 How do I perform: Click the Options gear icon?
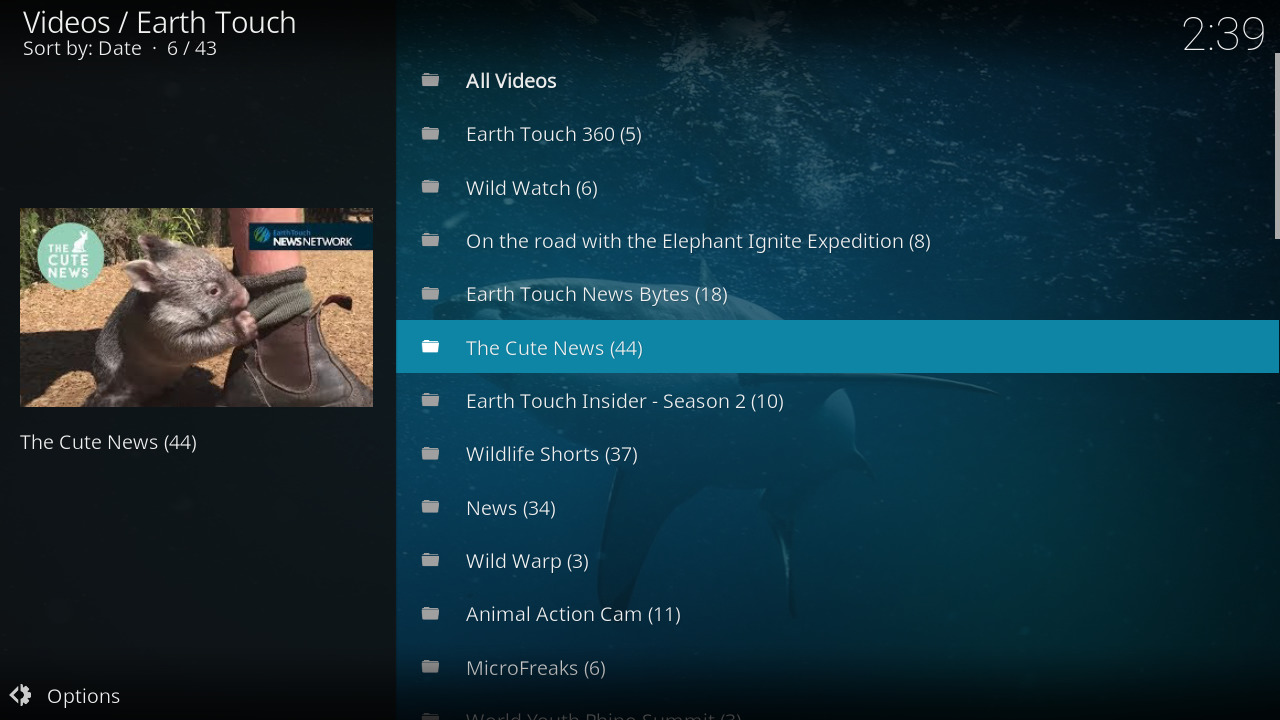(x=21, y=695)
